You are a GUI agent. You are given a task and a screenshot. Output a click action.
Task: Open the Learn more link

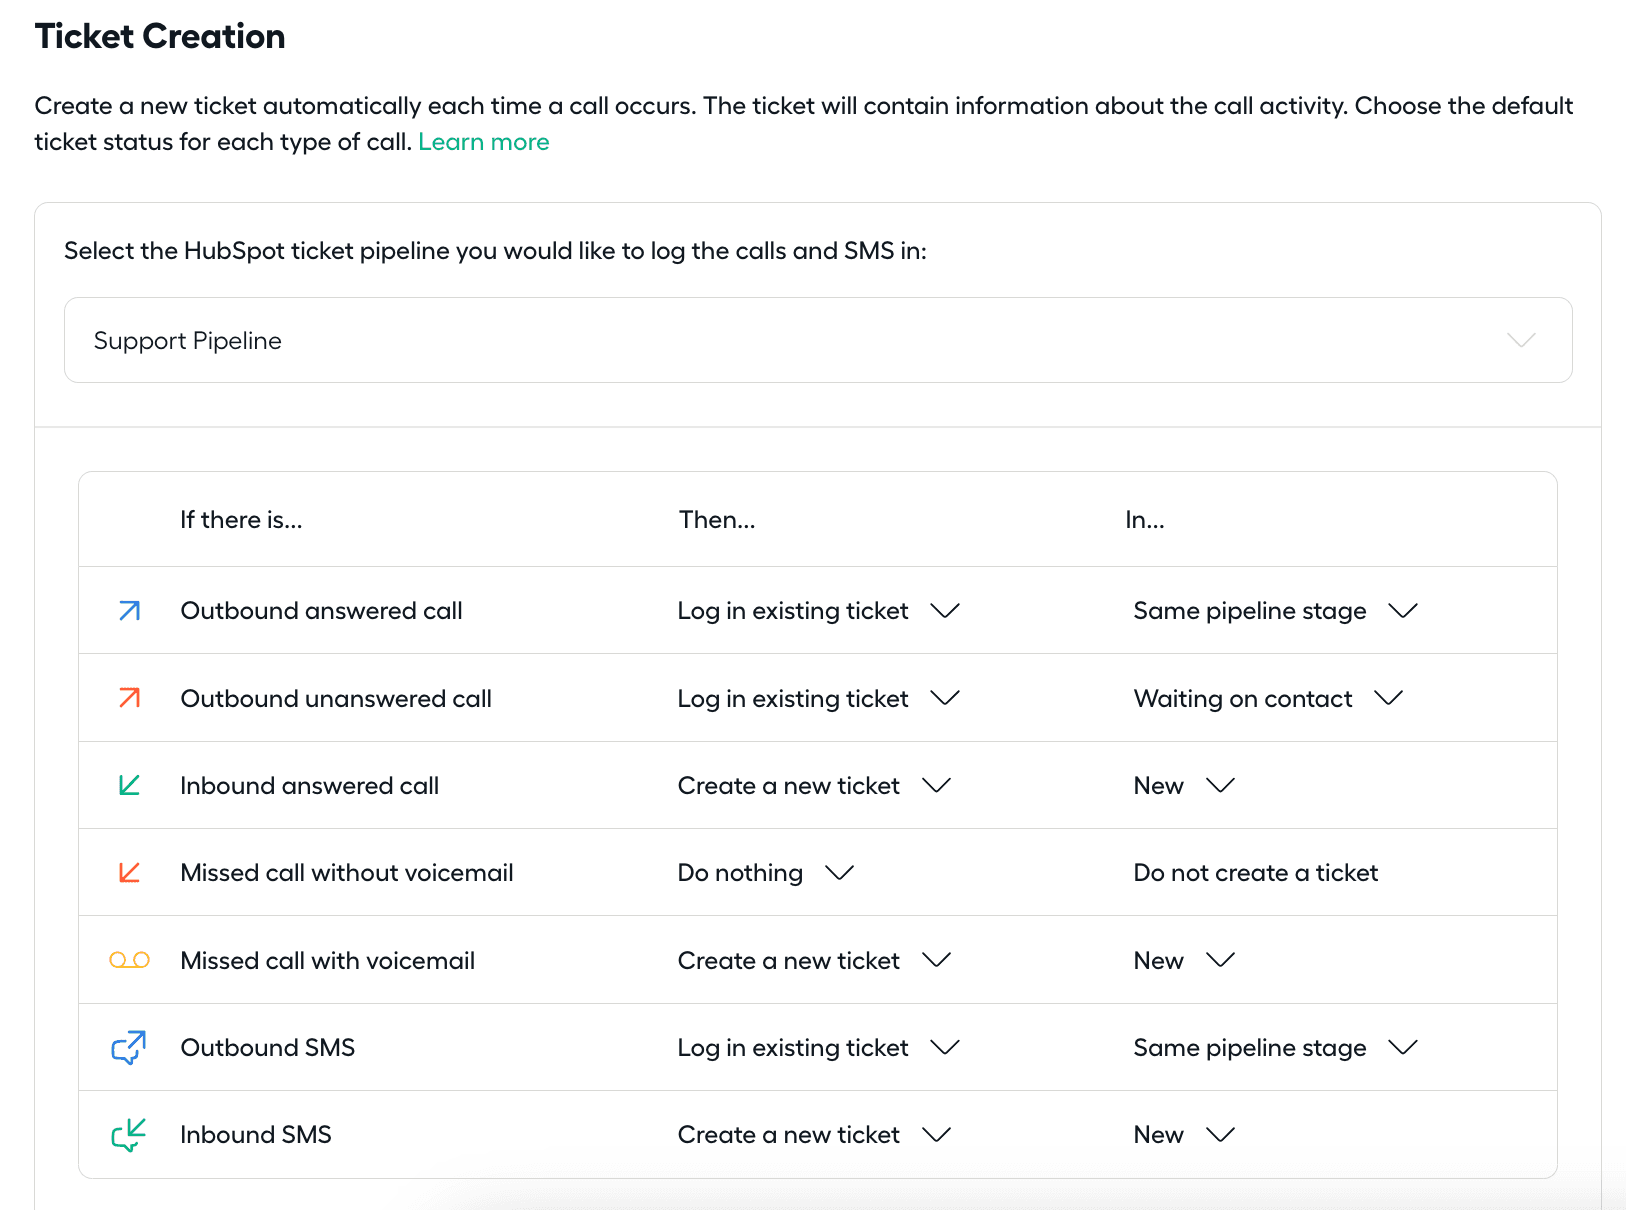483,142
